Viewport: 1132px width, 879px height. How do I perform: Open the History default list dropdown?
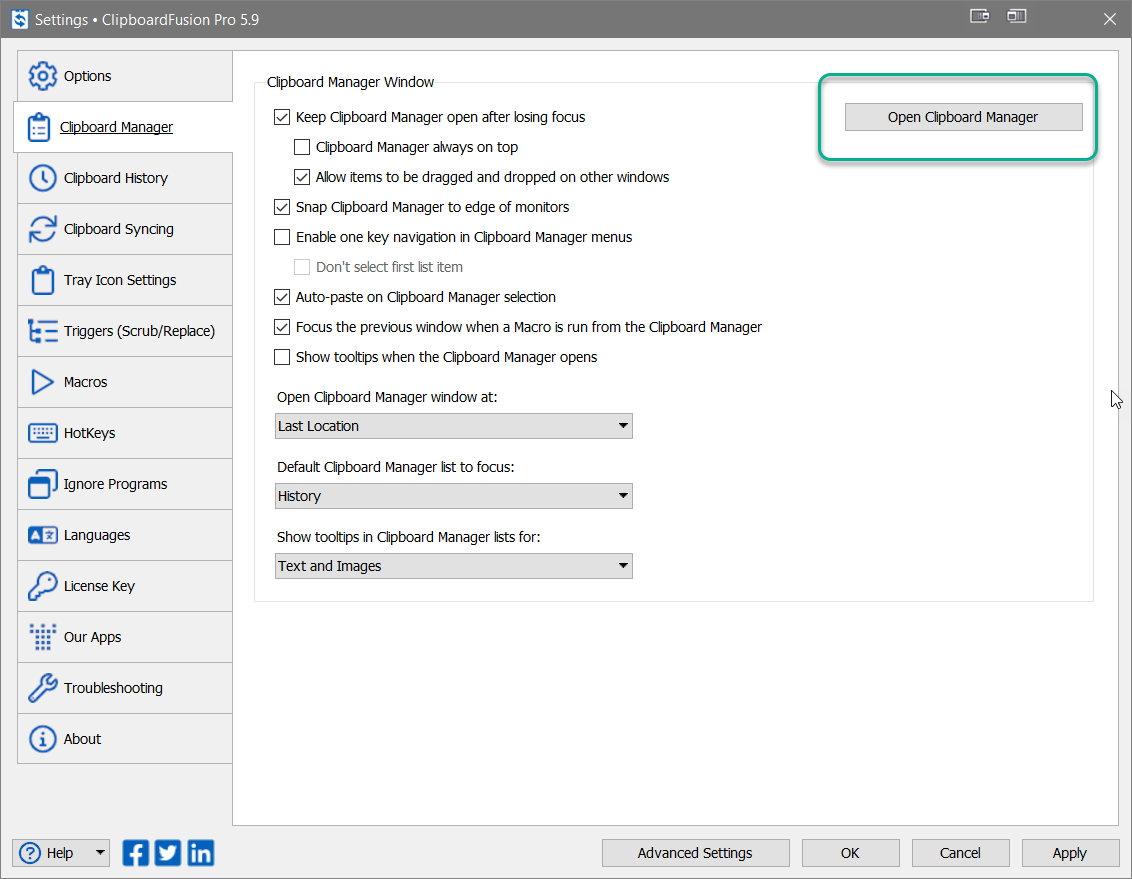coord(453,496)
